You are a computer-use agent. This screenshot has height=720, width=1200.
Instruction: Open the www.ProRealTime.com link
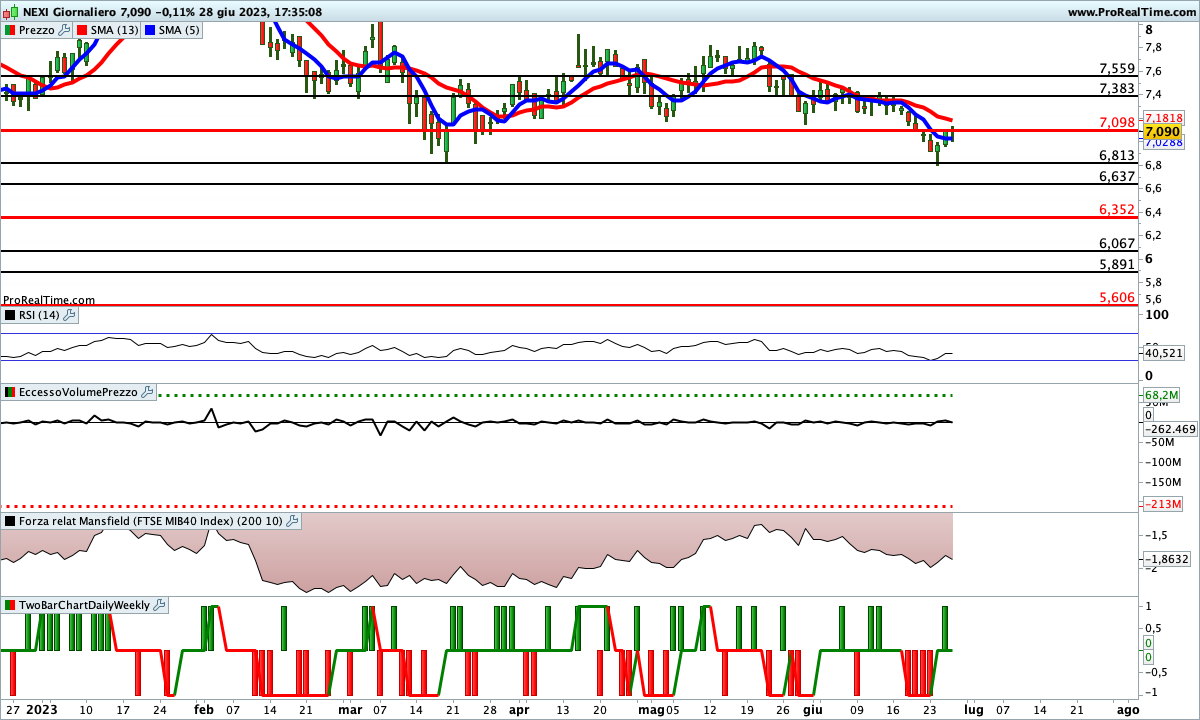point(1131,12)
